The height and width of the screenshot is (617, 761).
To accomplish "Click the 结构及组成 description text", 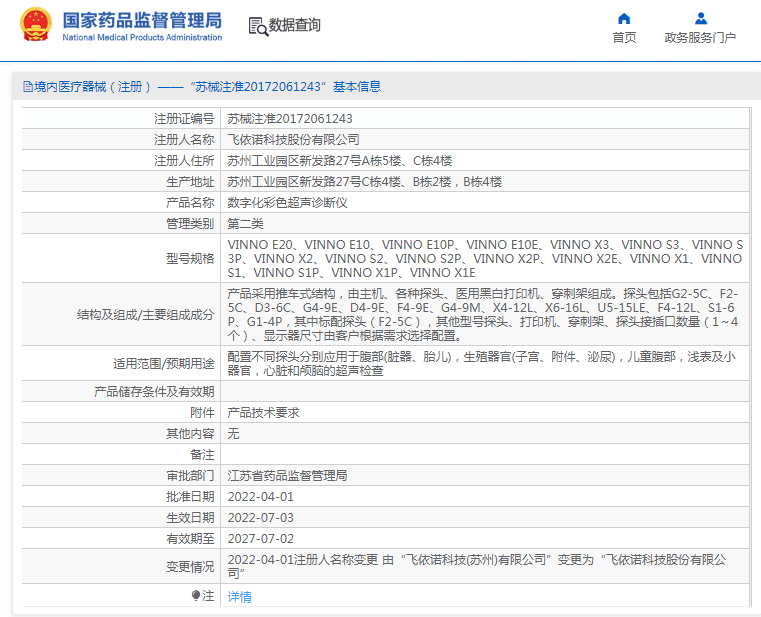I will (x=483, y=315).
